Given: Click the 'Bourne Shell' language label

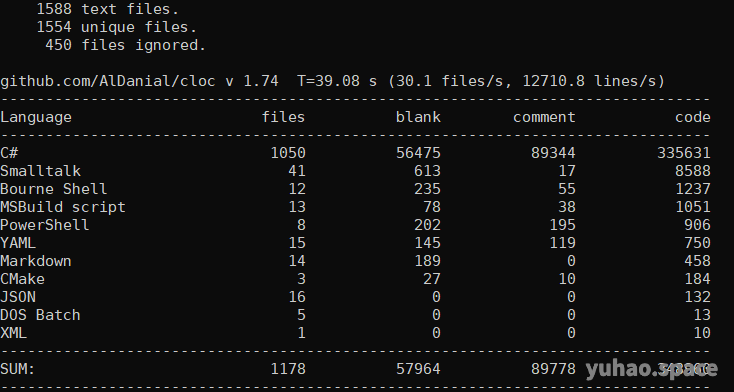Looking at the screenshot, I should tap(54, 189).
